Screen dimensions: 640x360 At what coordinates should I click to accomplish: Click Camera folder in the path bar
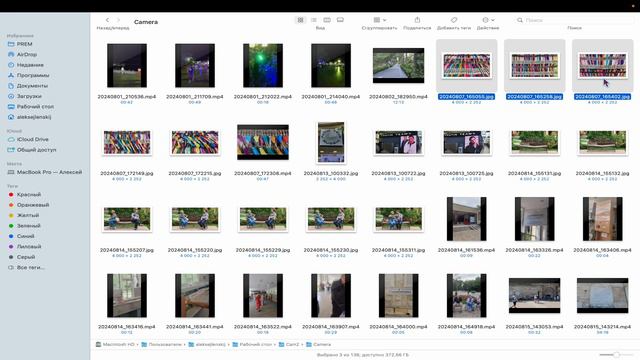point(319,344)
